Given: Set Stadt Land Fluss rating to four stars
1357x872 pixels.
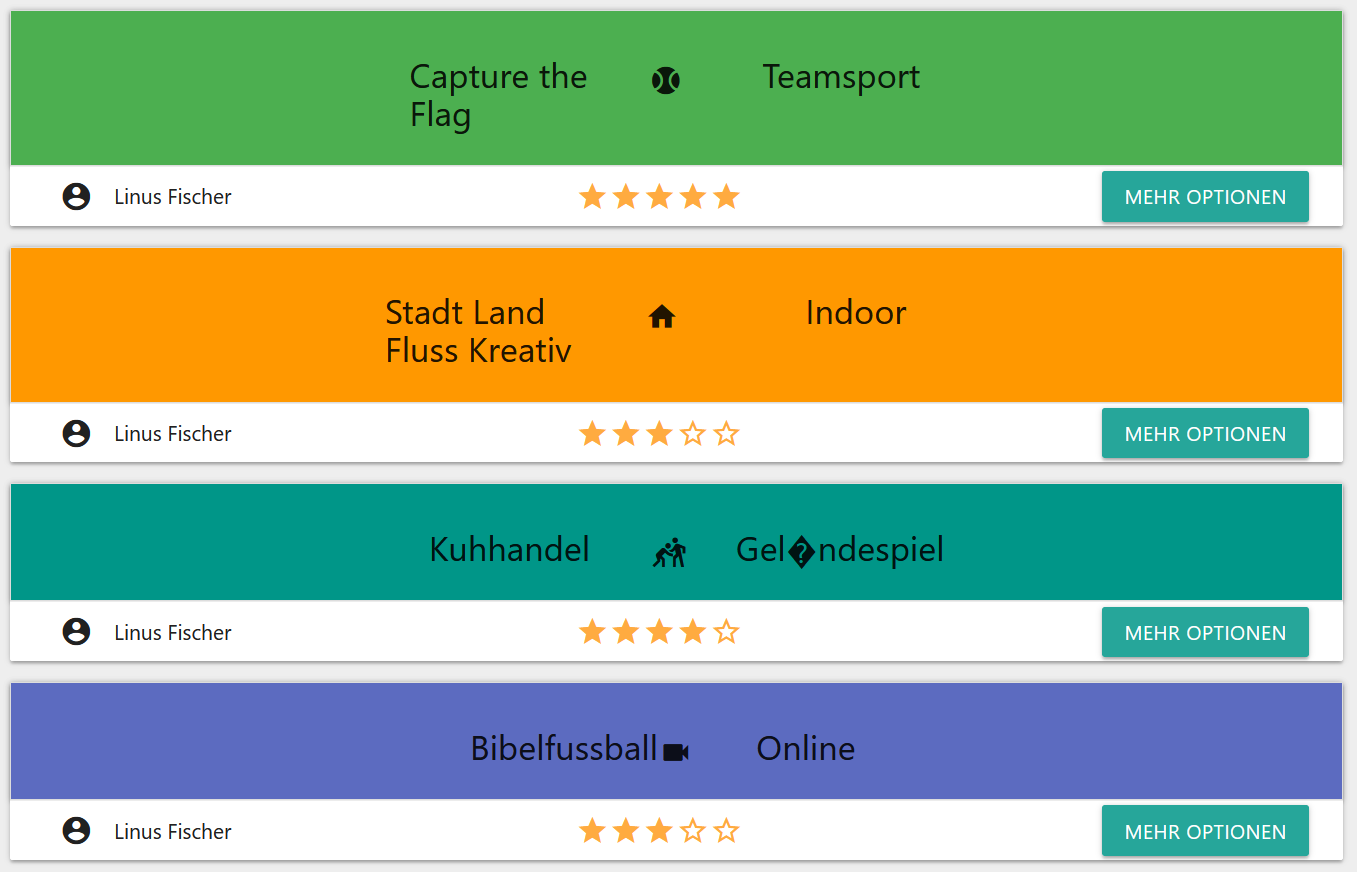Looking at the screenshot, I should tap(693, 434).
